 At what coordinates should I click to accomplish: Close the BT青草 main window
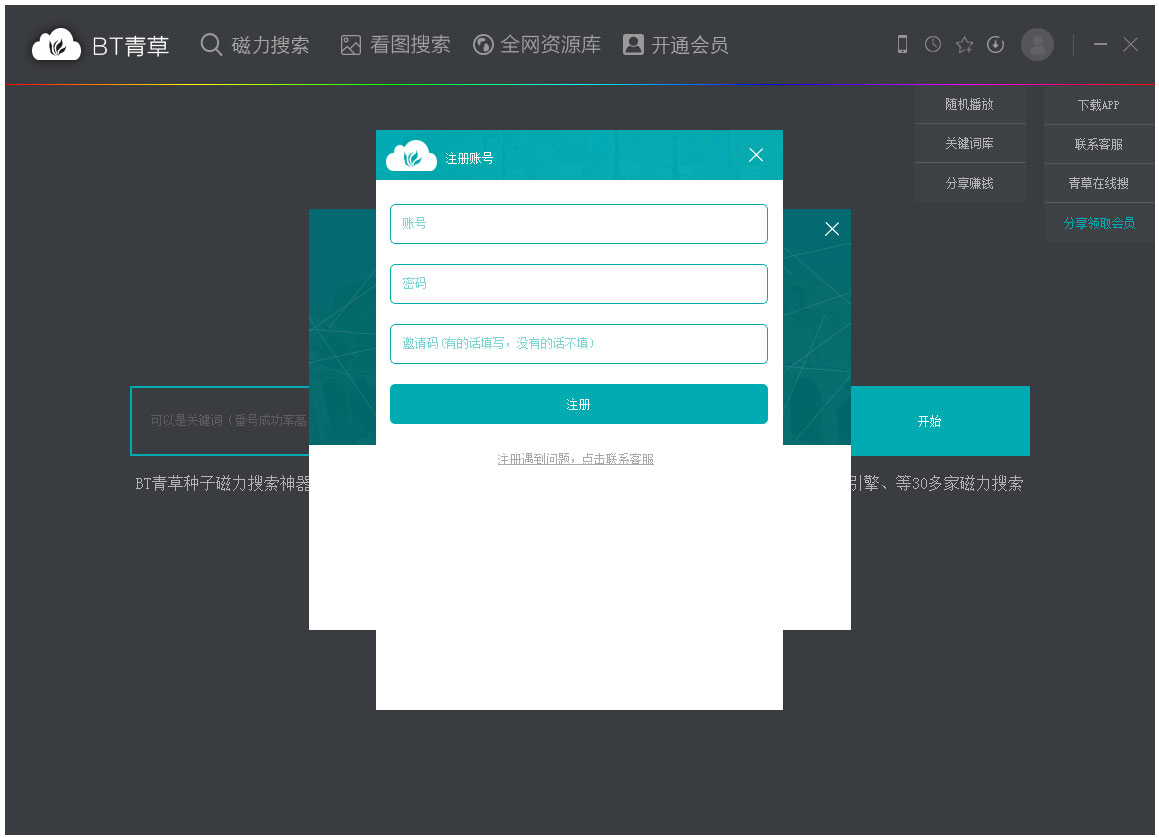[x=1130, y=44]
